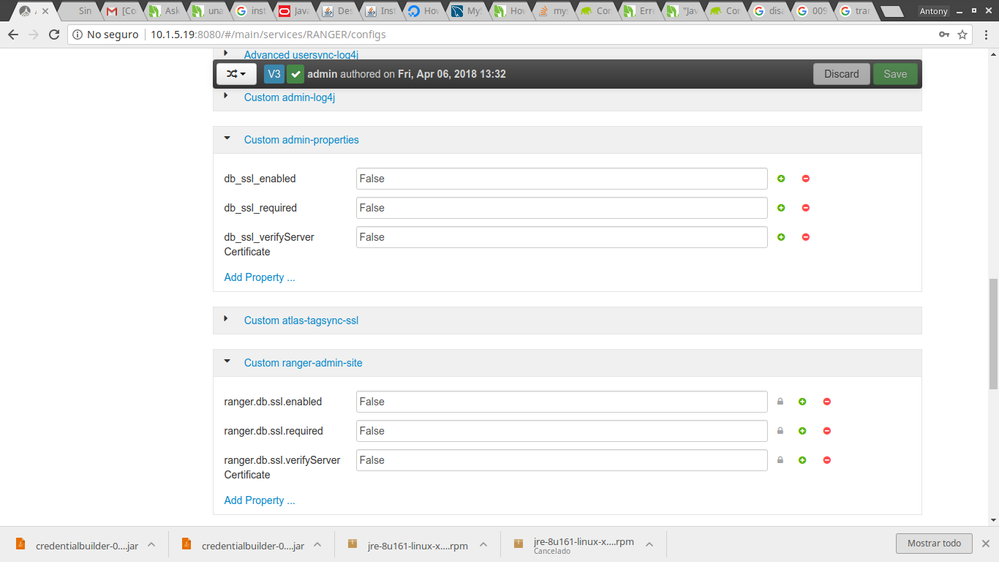Click red remove icon for ranger.db.ssl.enabled
999x562 pixels.
pos(827,401)
